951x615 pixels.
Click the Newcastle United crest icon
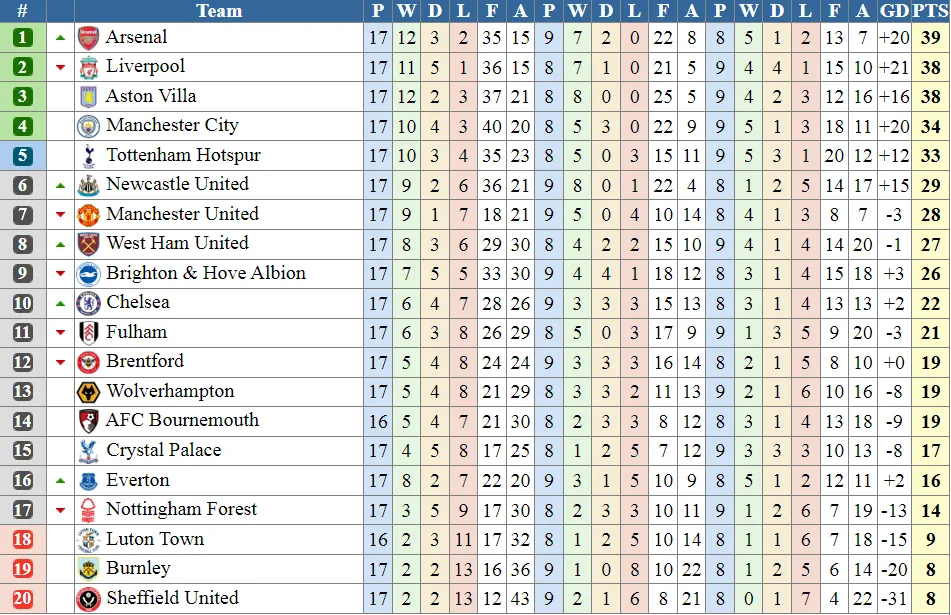tap(89, 185)
